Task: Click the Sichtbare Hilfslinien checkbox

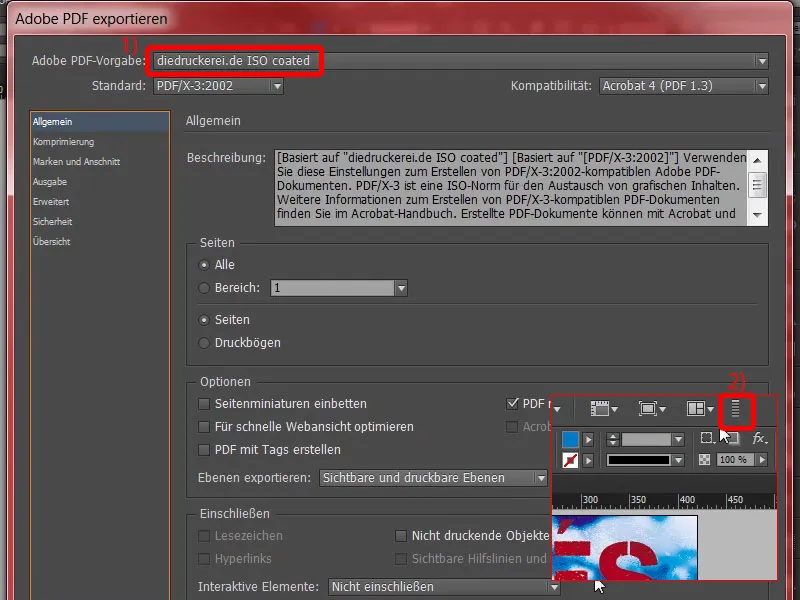Action: point(401,559)
